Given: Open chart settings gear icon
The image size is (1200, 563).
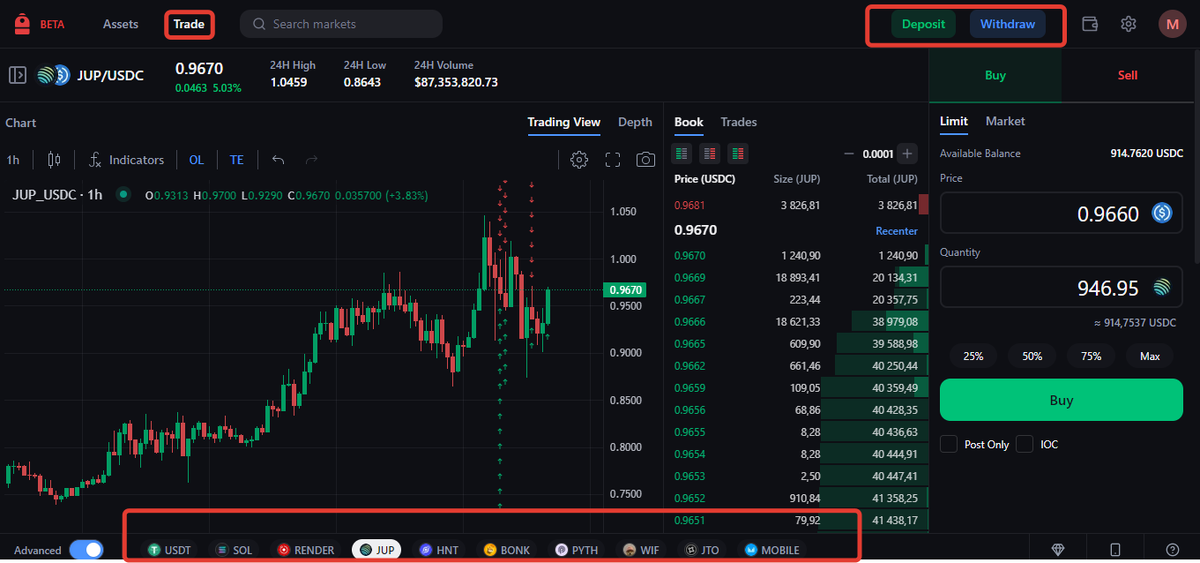Looking at the screenshot, I should tap(579, 160).
